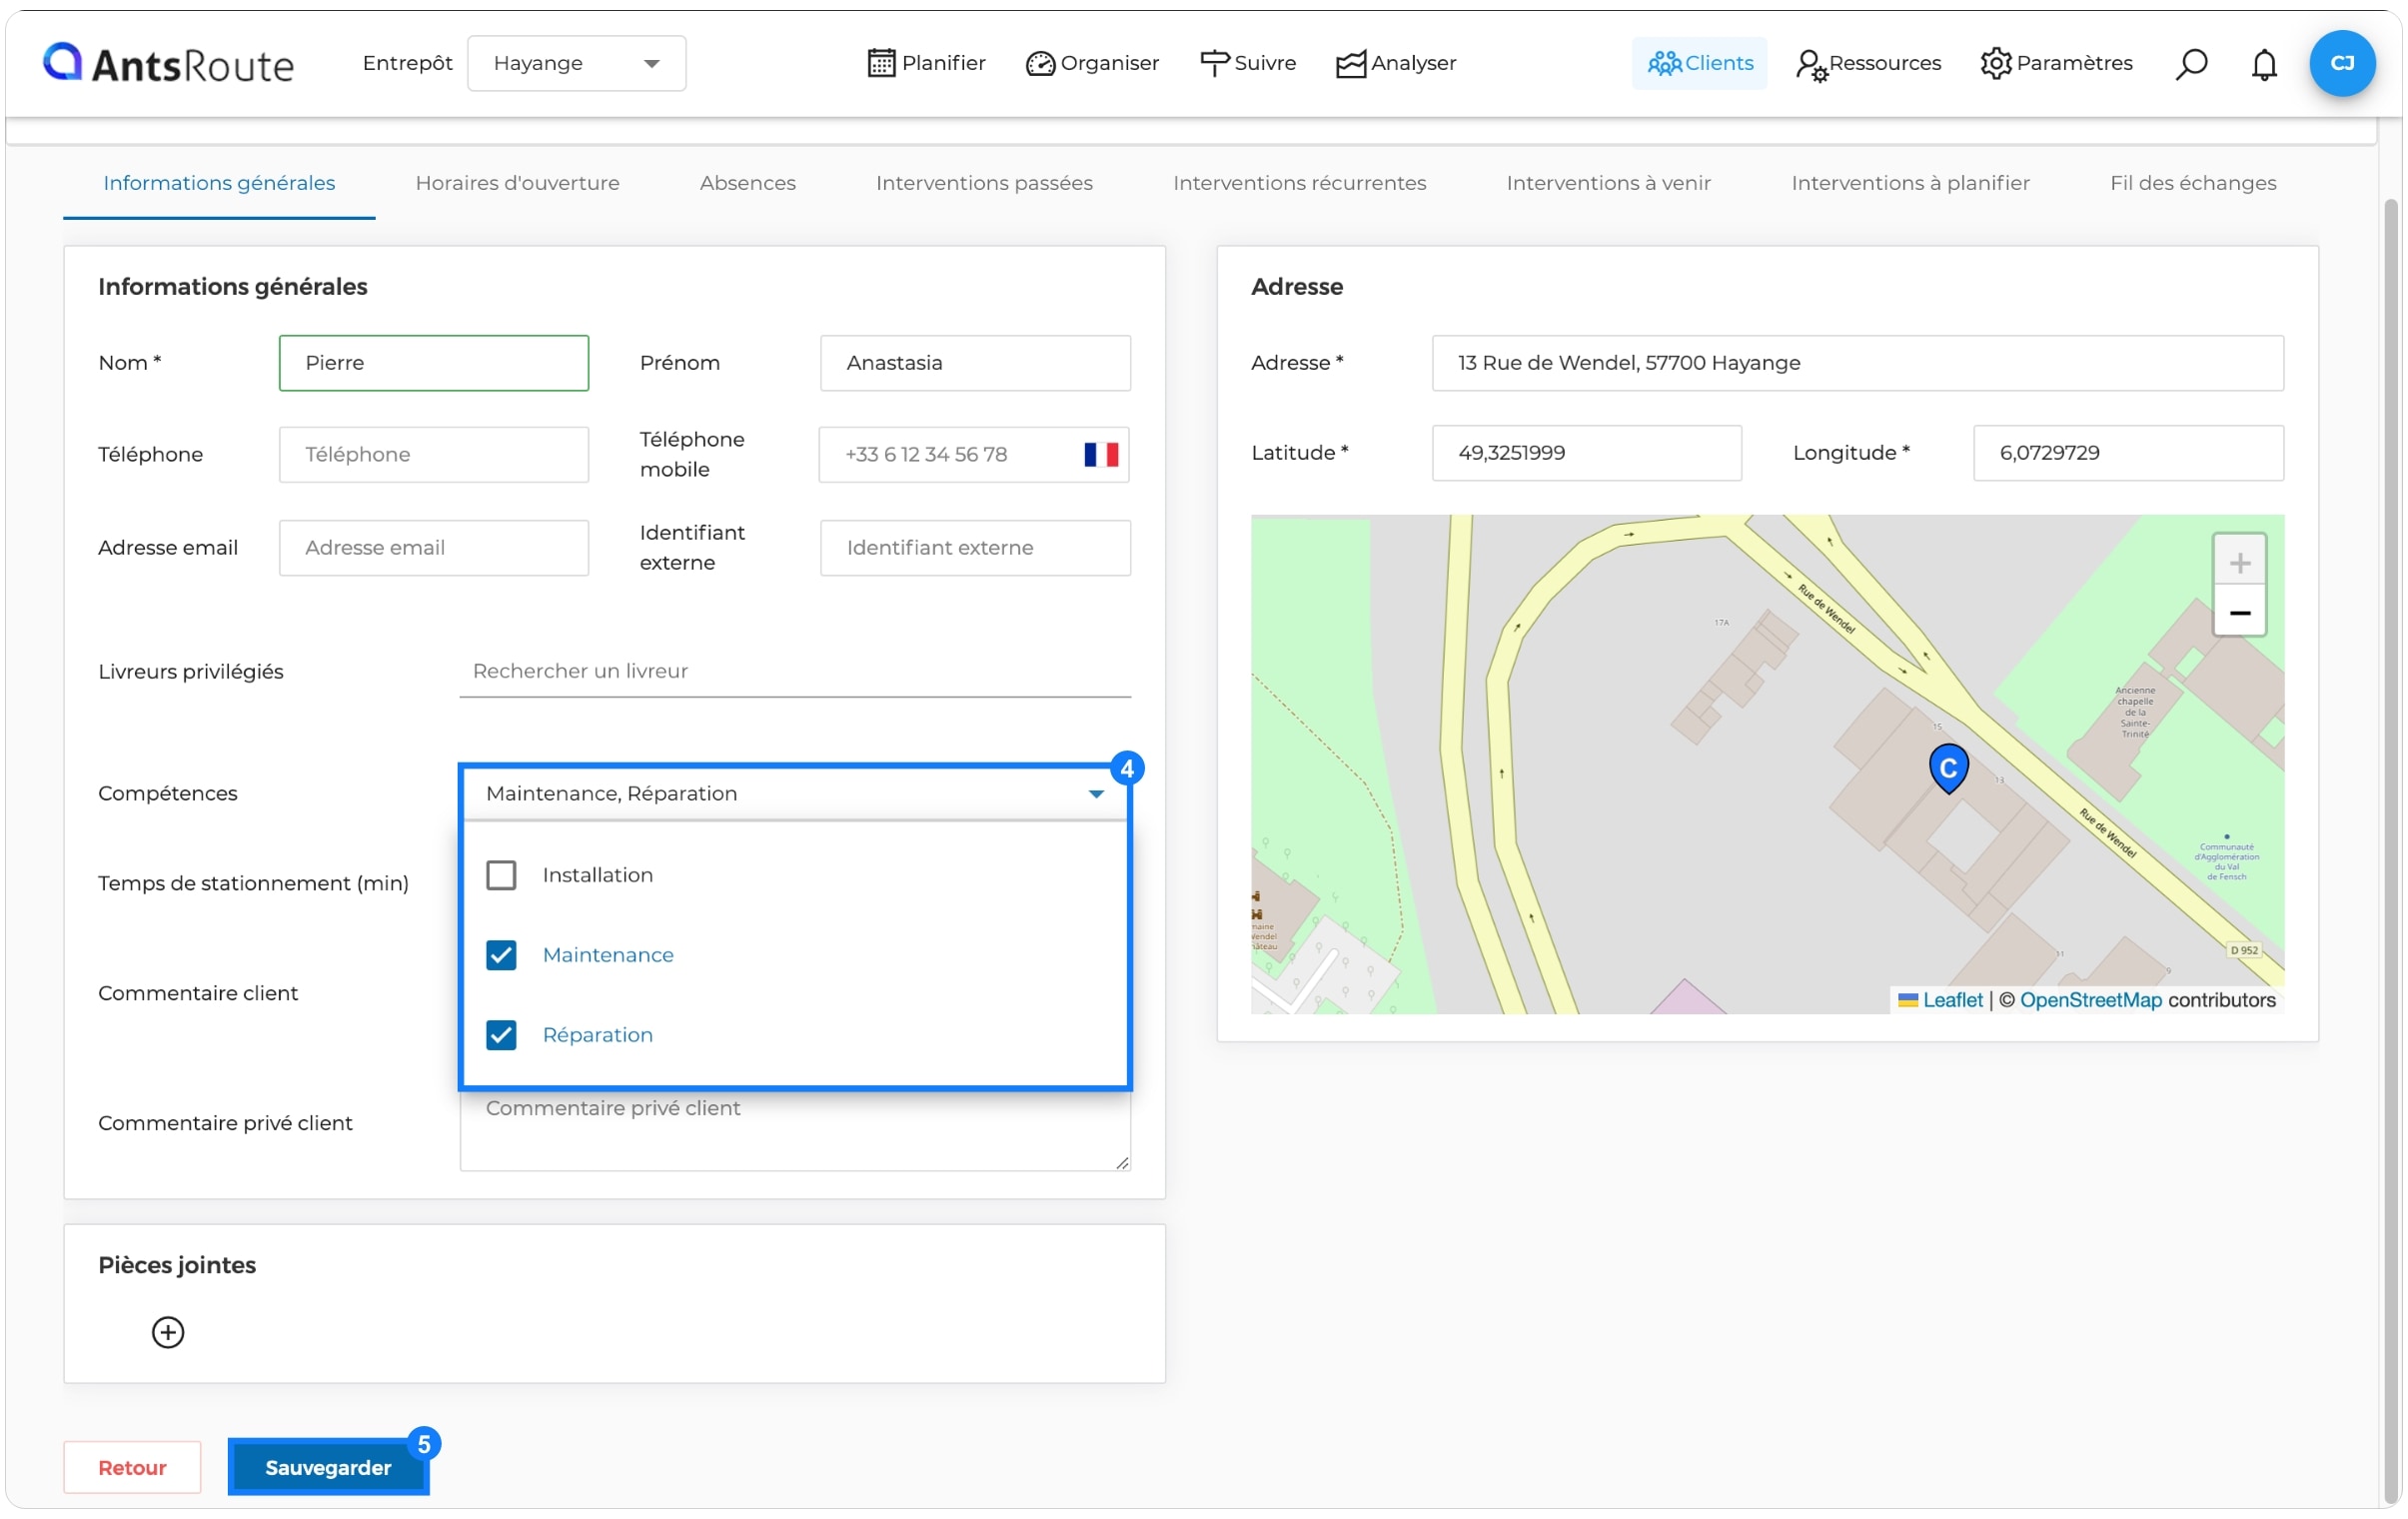Open the Planifier calendar menu
This screenshot has height=1519, width=2408.
pos(926,63)
